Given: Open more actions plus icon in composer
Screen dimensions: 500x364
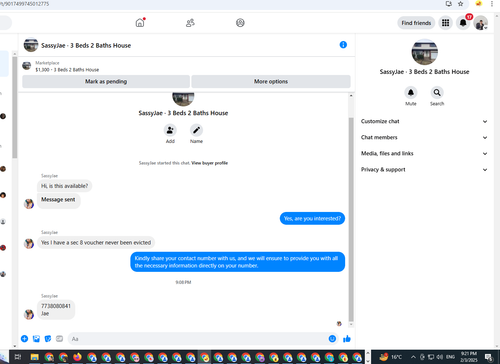Looking at the screenshot, I should pyautogui.click(x=24, y=339).
